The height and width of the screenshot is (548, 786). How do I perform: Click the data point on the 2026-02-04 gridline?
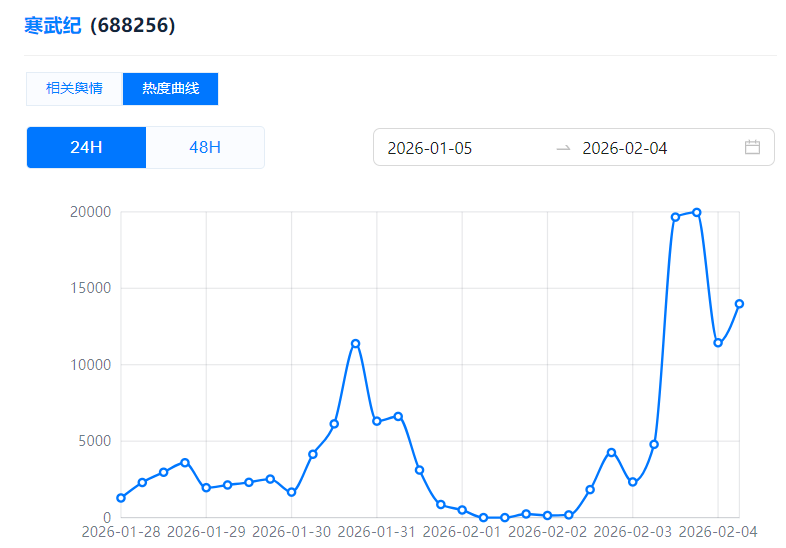click(718, 343)
